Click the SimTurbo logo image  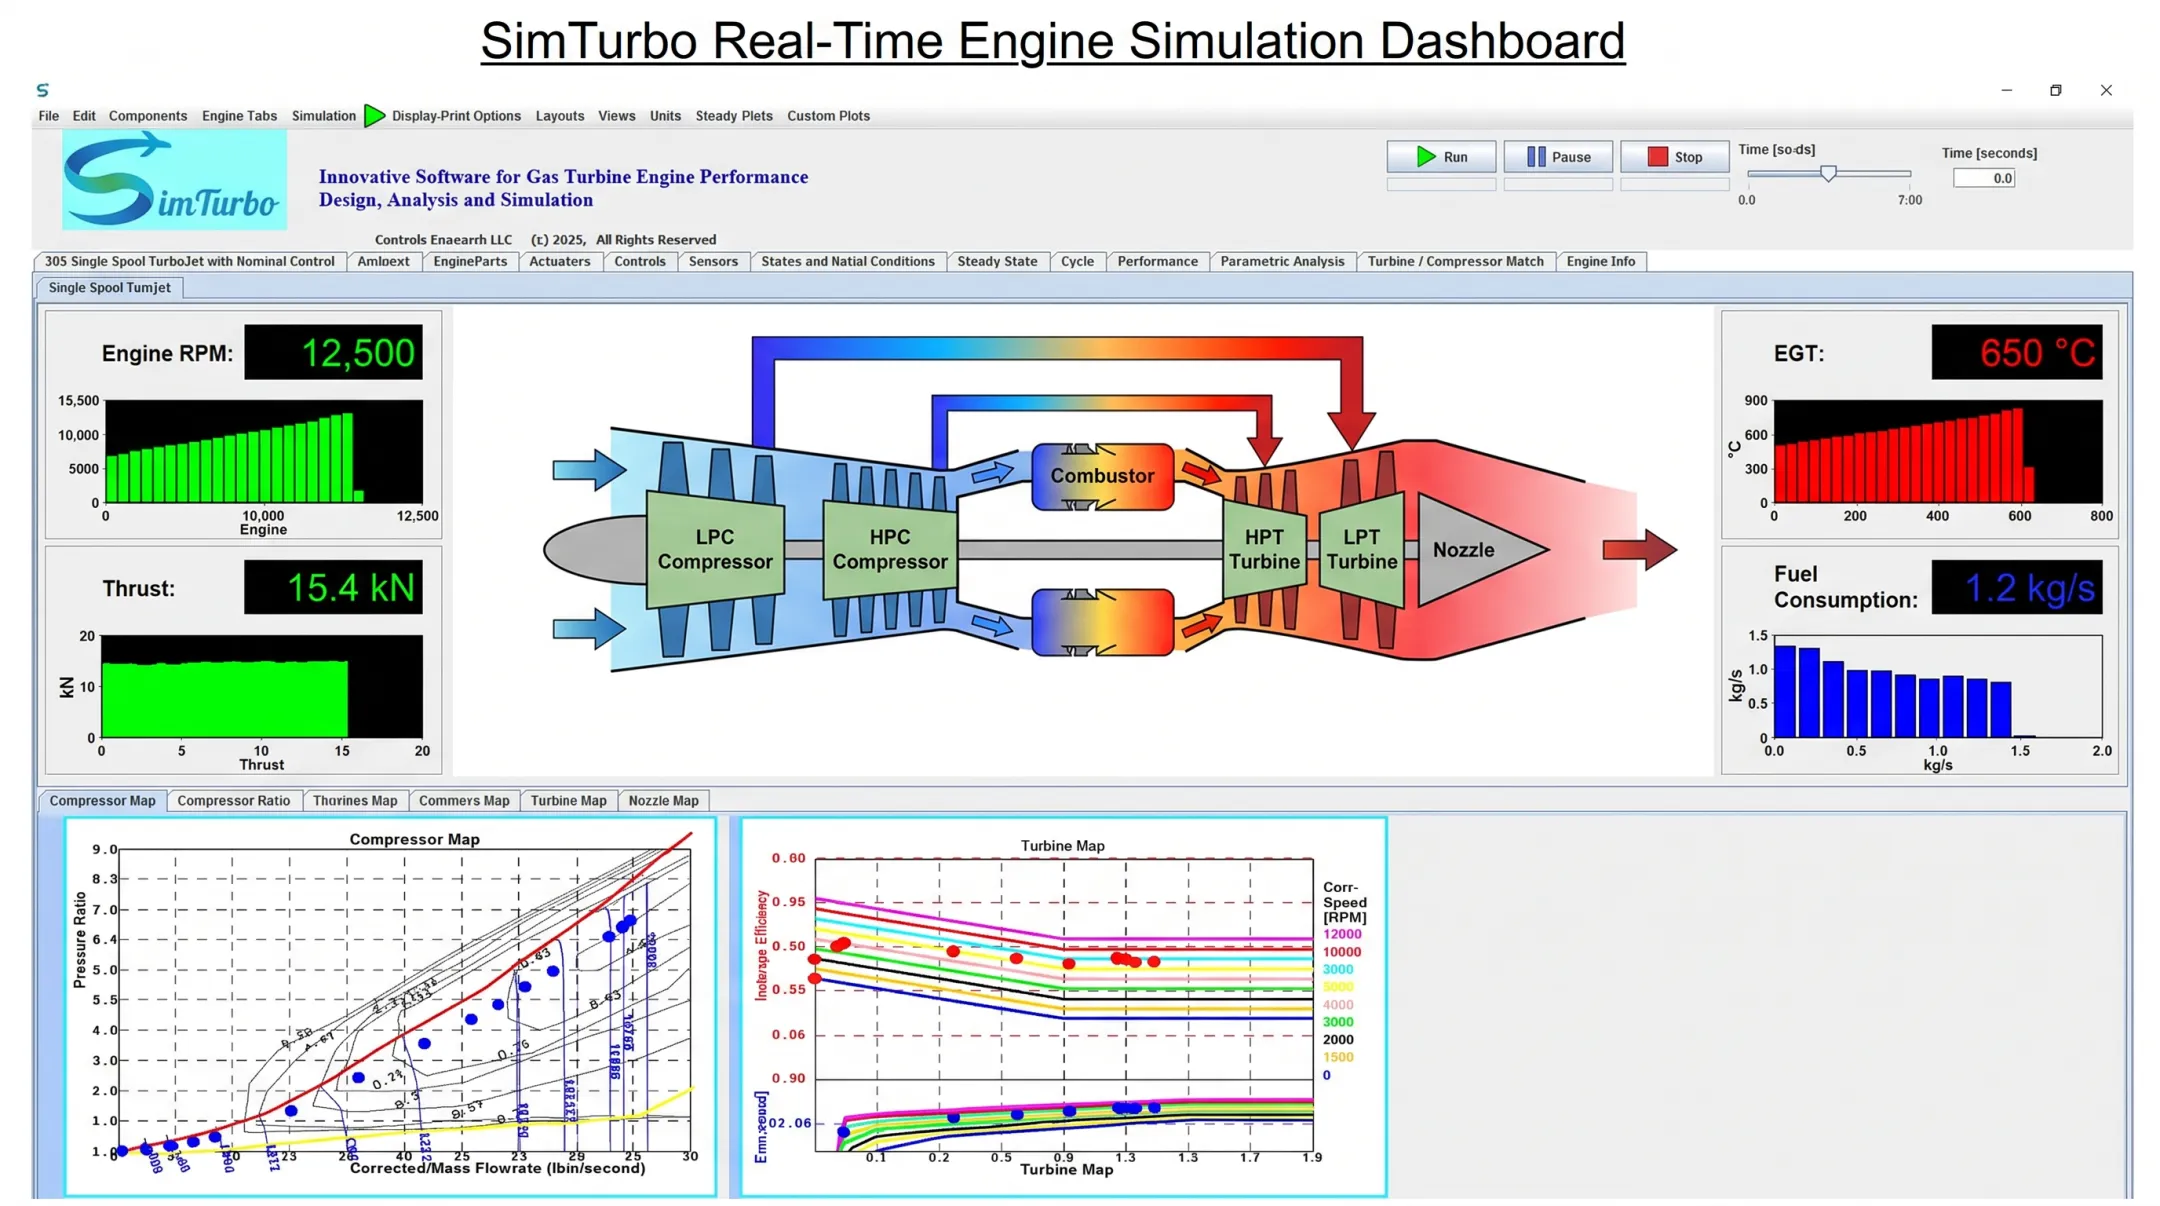tap(174, 181)
